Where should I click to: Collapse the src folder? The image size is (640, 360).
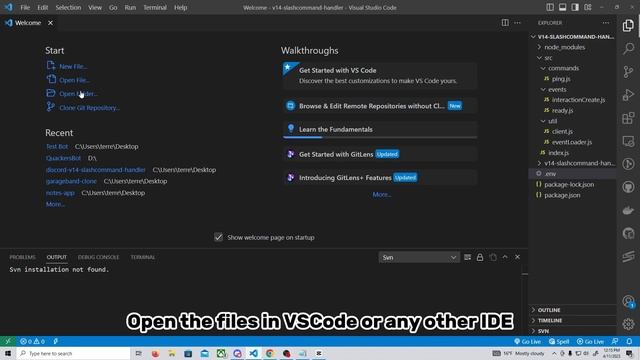point(573,58)
